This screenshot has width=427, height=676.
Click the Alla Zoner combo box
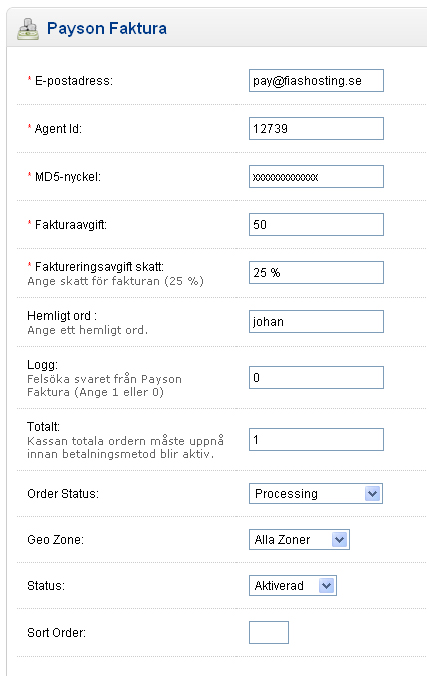[x=299, y=540]
